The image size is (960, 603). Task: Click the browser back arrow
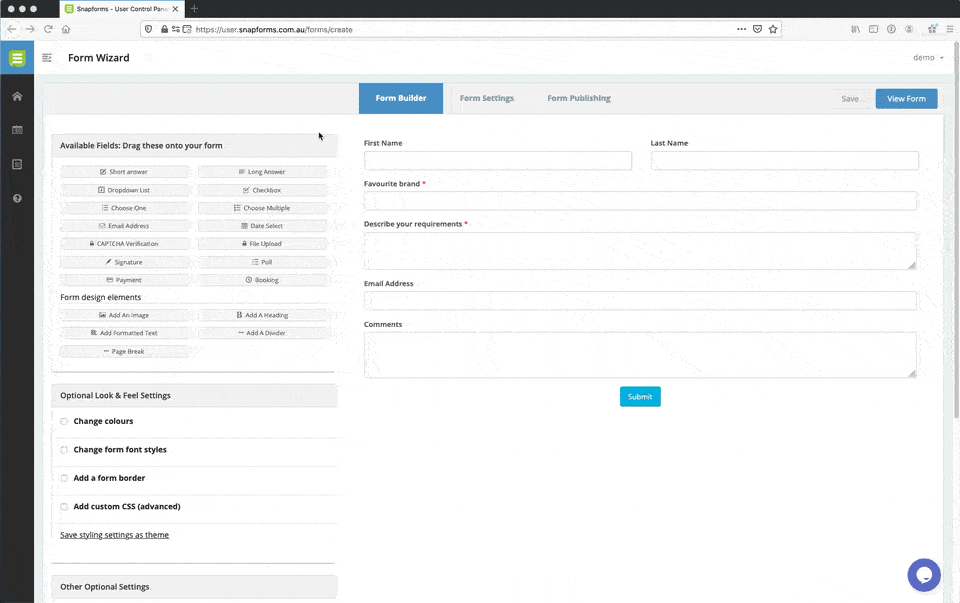(x=12, y=29)
